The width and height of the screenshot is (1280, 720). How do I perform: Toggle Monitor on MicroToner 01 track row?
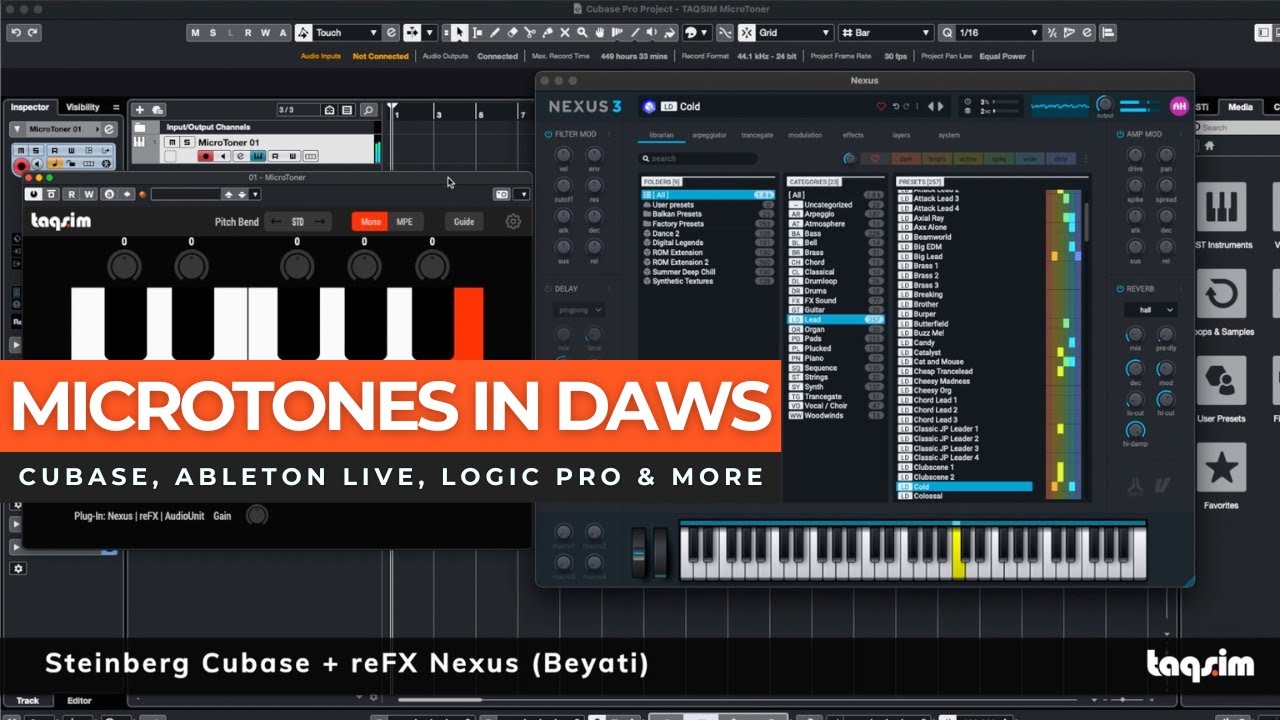223,156
